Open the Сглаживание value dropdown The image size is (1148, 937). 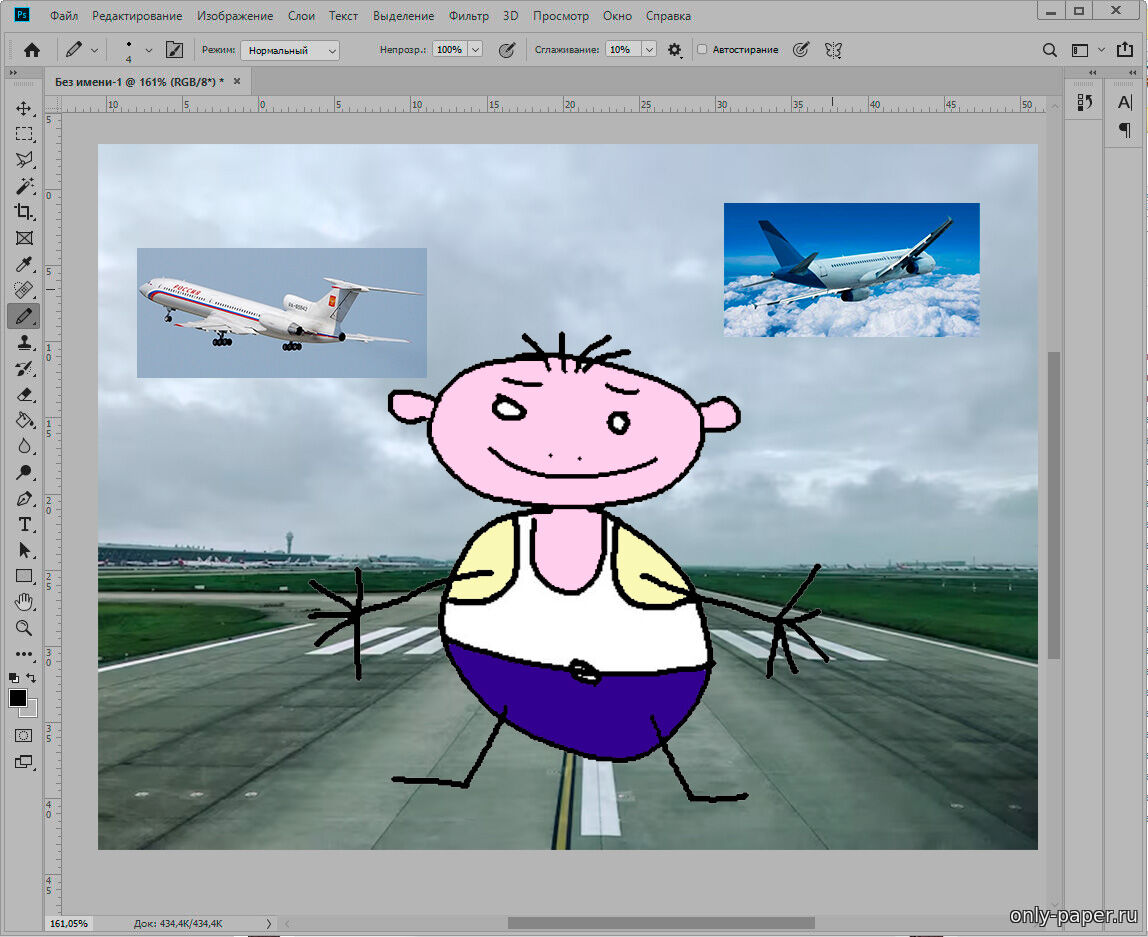tap(649, 50)
